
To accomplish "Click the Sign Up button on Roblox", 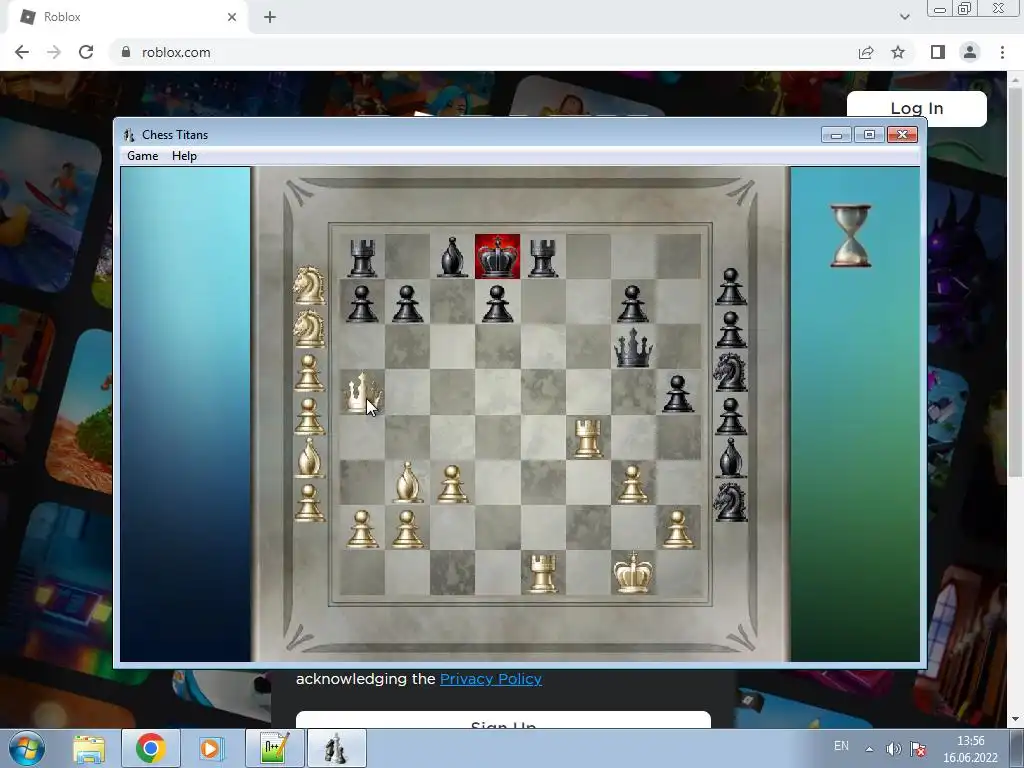I will (503, 720).
